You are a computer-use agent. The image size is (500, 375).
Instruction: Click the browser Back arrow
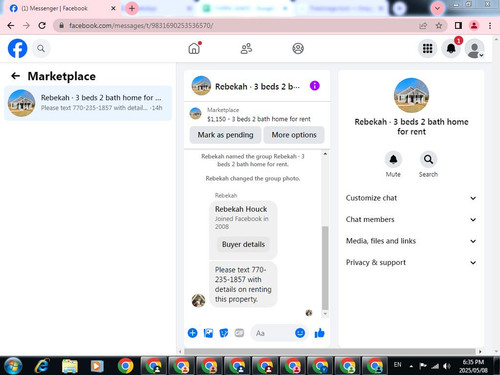point(11,25)
